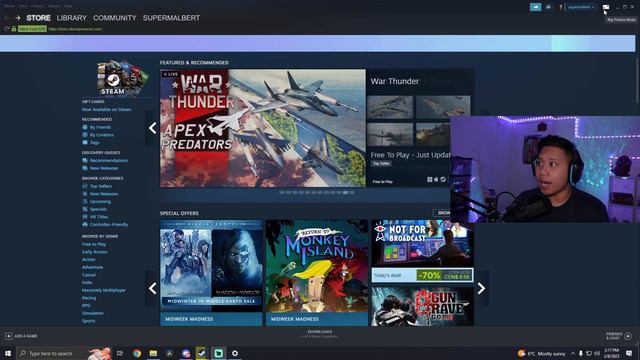640x360 pixels.
Task: Expand the supermalbert account dropdown
Action: 581,7
